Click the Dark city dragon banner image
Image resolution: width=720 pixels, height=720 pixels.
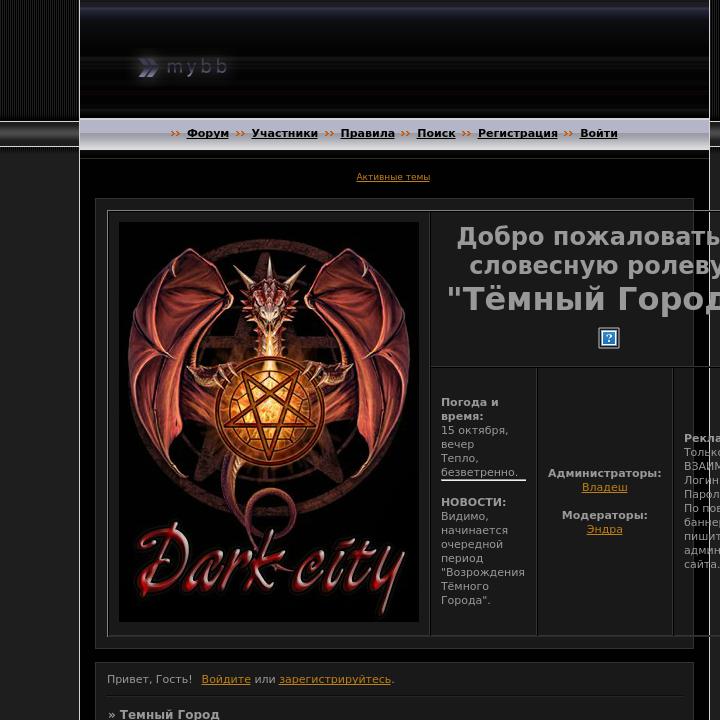[269, 422]
